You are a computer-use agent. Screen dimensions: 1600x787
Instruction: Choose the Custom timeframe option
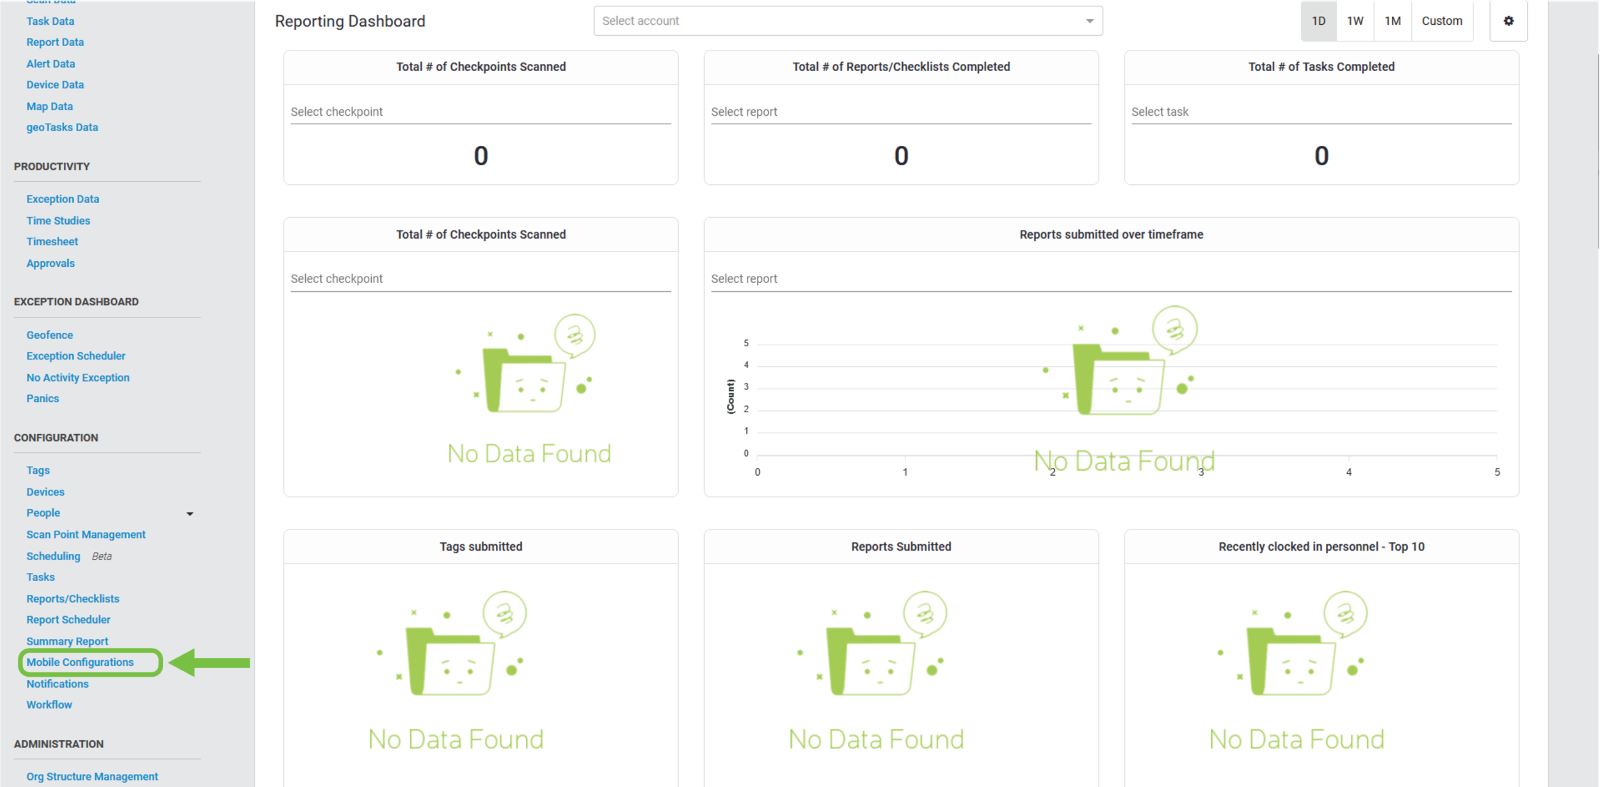(x=1441, y=21)
